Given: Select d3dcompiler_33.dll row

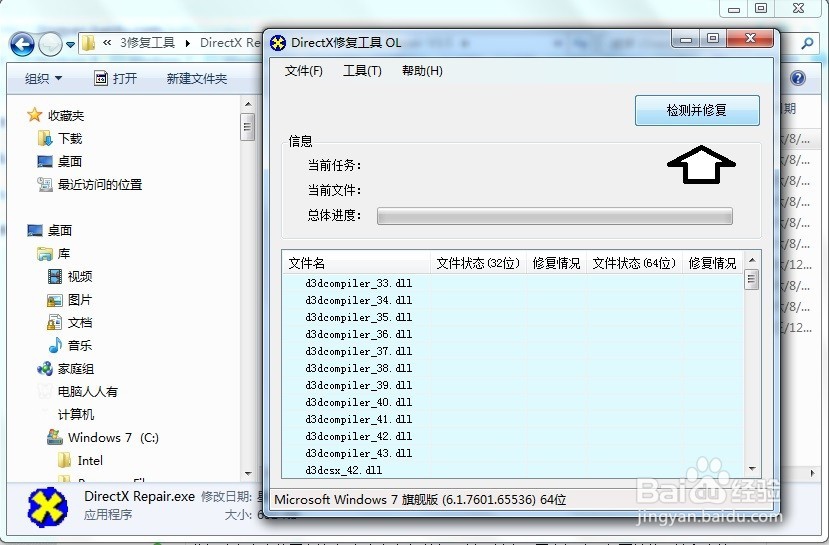Looking at the screenshot, I should tap(513, 283).
